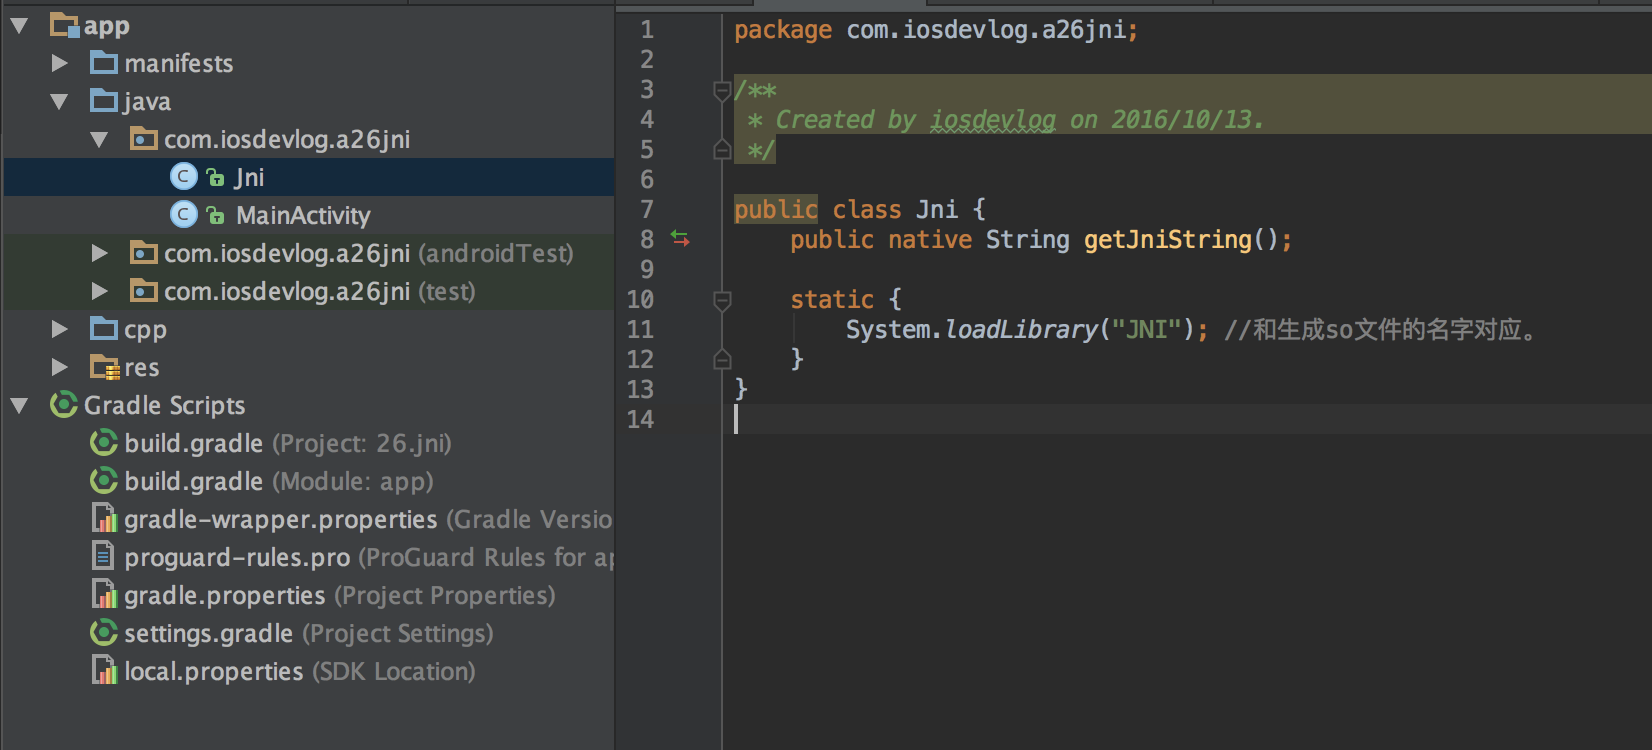
Task: Click the static keyword on line 10
Action: [832, 300]
